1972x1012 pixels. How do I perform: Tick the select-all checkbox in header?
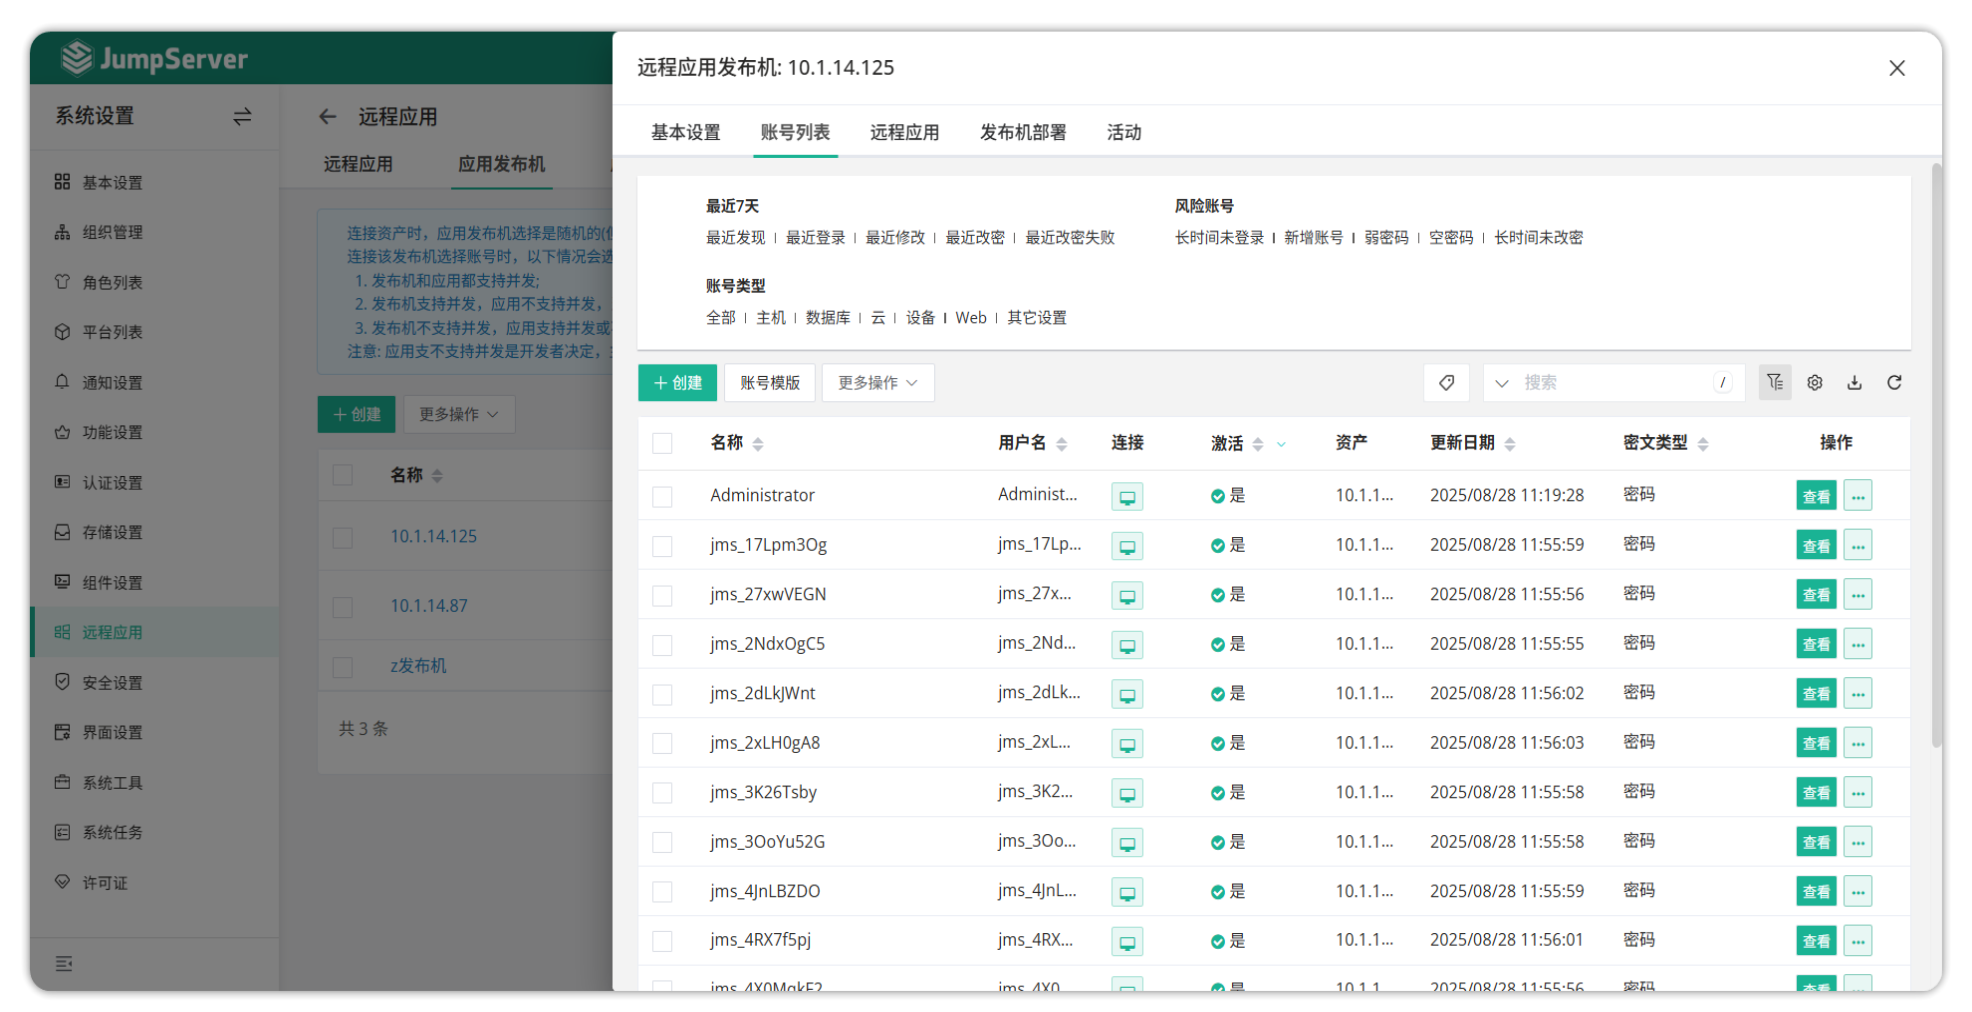[662, 444]
